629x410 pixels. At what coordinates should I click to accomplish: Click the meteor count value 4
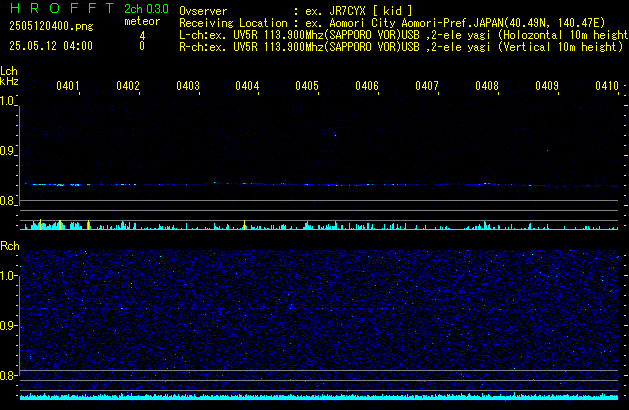point(142,36)
